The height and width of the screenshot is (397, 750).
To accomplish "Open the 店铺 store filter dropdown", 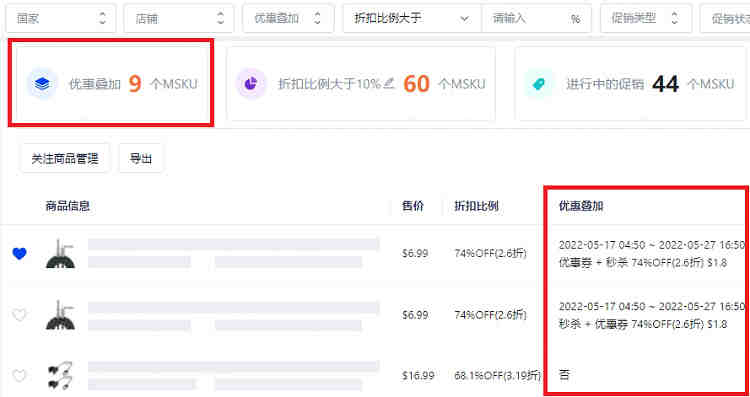I will coord(179,19).
